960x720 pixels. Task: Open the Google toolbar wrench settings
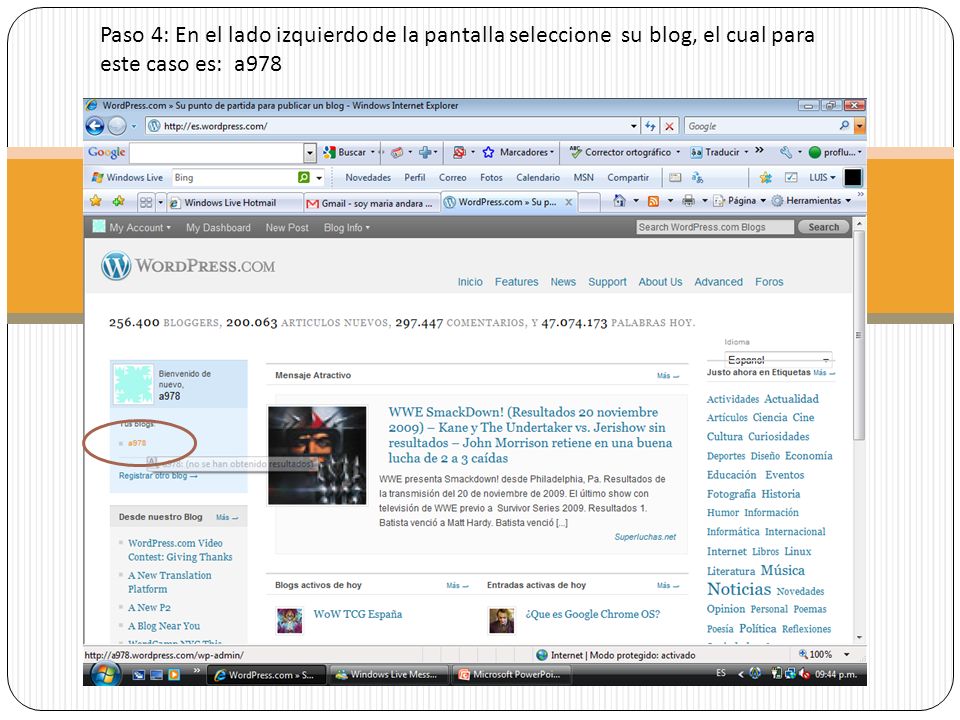point(786,152)
